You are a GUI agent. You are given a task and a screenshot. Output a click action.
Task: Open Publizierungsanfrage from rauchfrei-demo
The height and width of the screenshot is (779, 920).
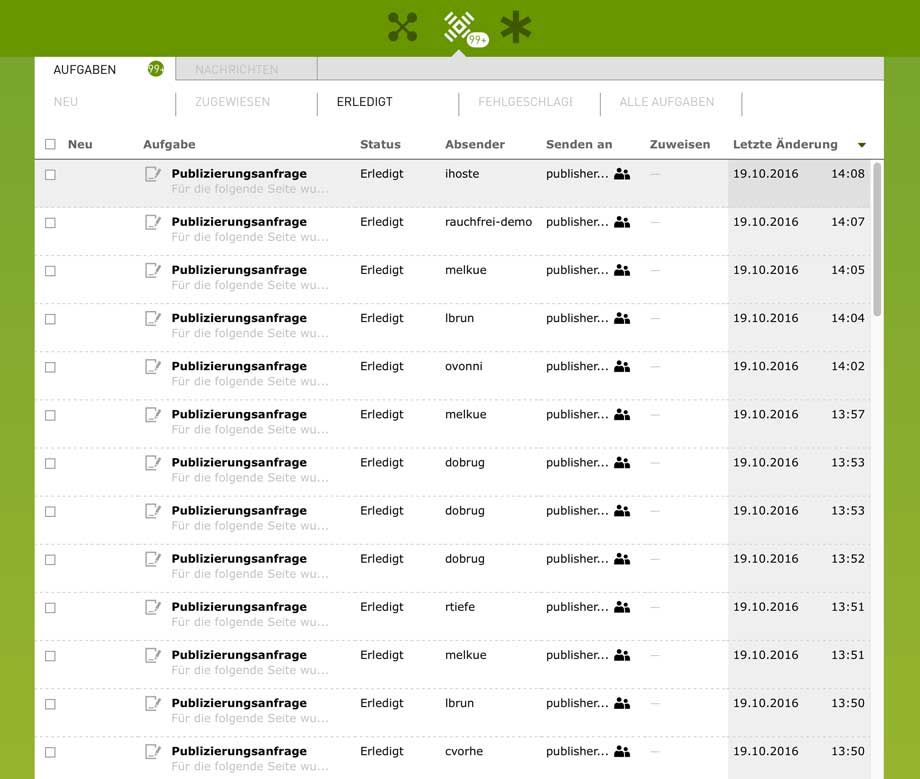pyautogui.click(x=239, y=222)
